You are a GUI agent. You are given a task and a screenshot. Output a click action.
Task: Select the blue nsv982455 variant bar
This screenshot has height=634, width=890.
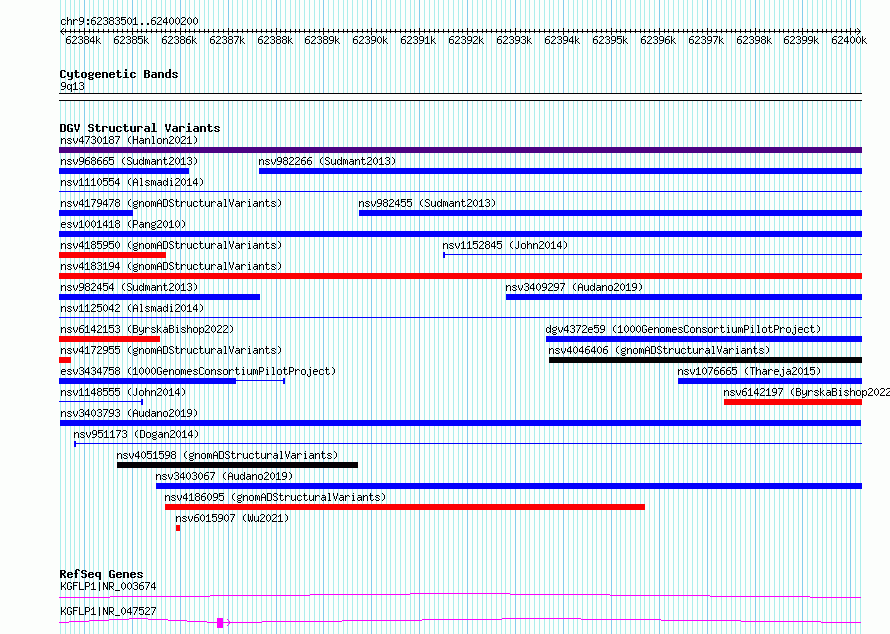tap(610, 213)
